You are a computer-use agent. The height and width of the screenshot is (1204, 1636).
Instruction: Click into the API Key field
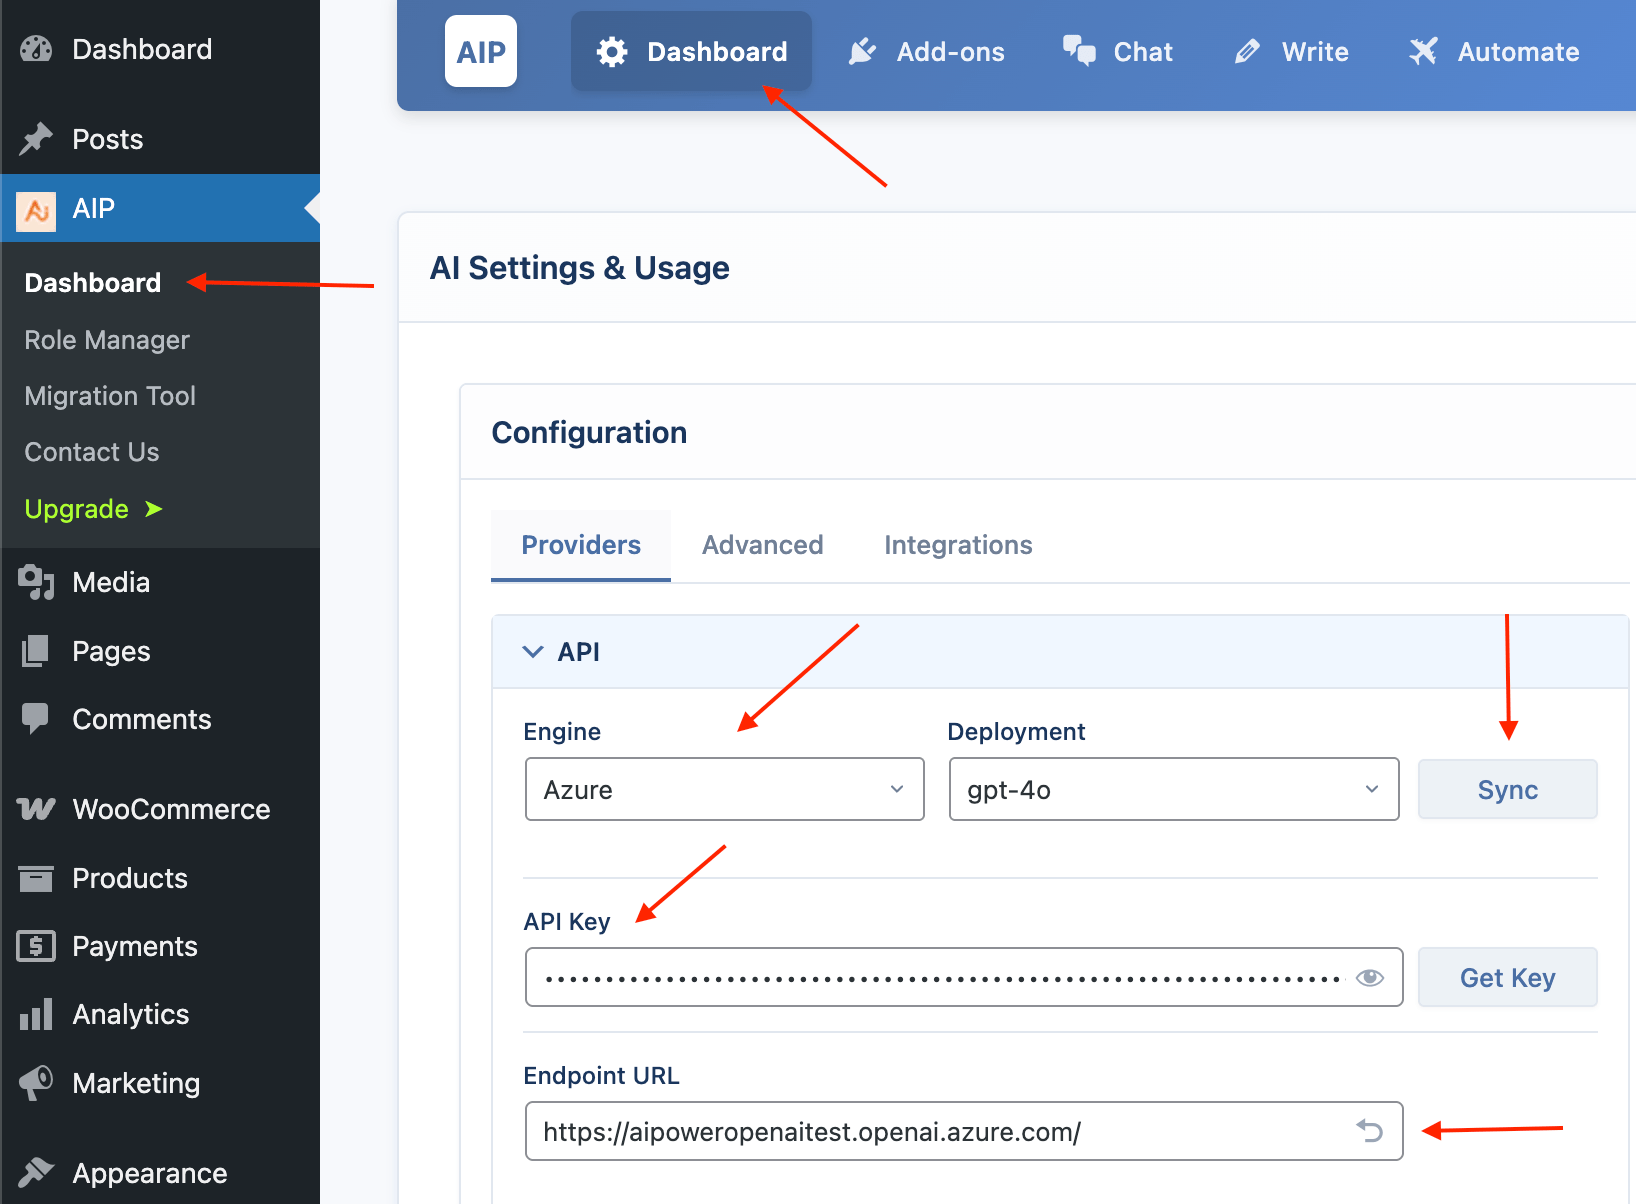964,977
